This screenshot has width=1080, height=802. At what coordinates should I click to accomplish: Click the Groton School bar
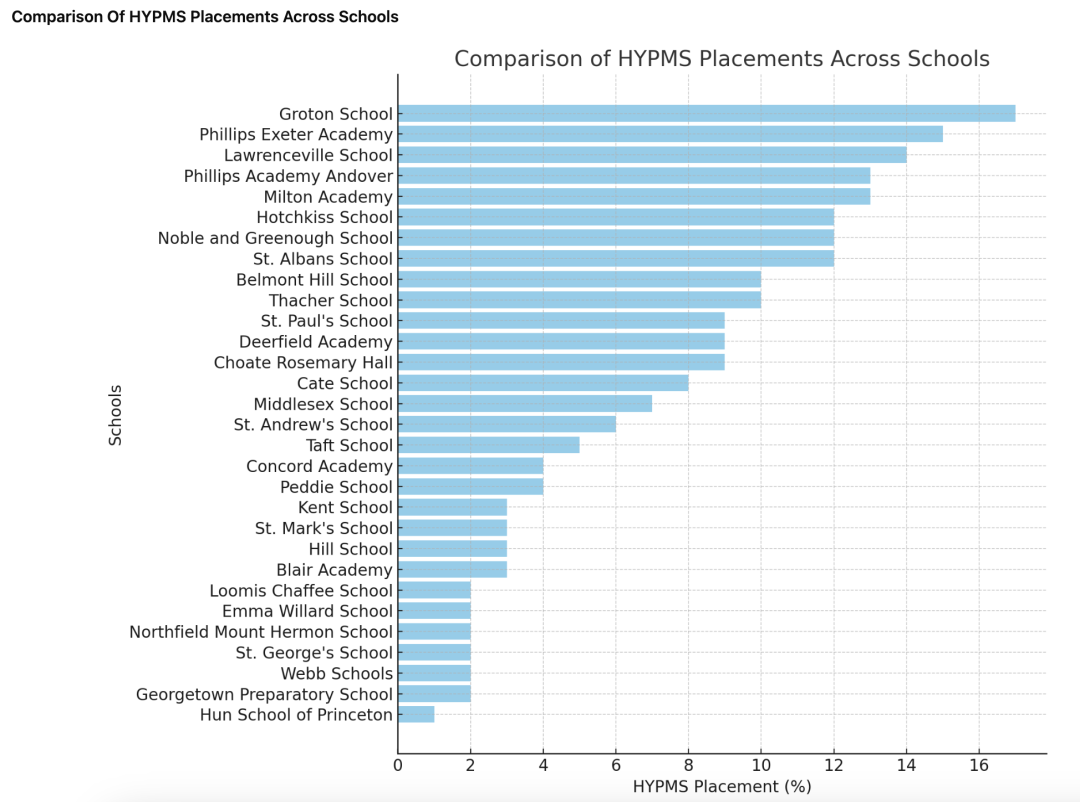pyautogui.click(x=706, y=114)
